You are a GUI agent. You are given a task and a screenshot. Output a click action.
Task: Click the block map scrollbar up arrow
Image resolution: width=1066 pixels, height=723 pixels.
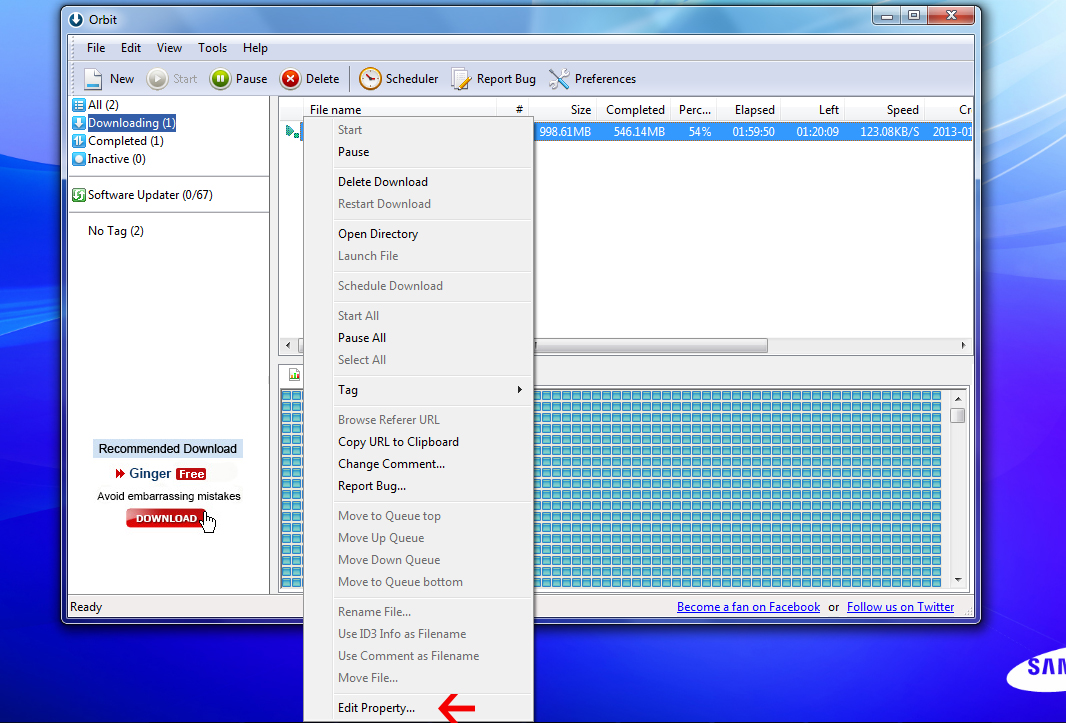tap(958, 399)
